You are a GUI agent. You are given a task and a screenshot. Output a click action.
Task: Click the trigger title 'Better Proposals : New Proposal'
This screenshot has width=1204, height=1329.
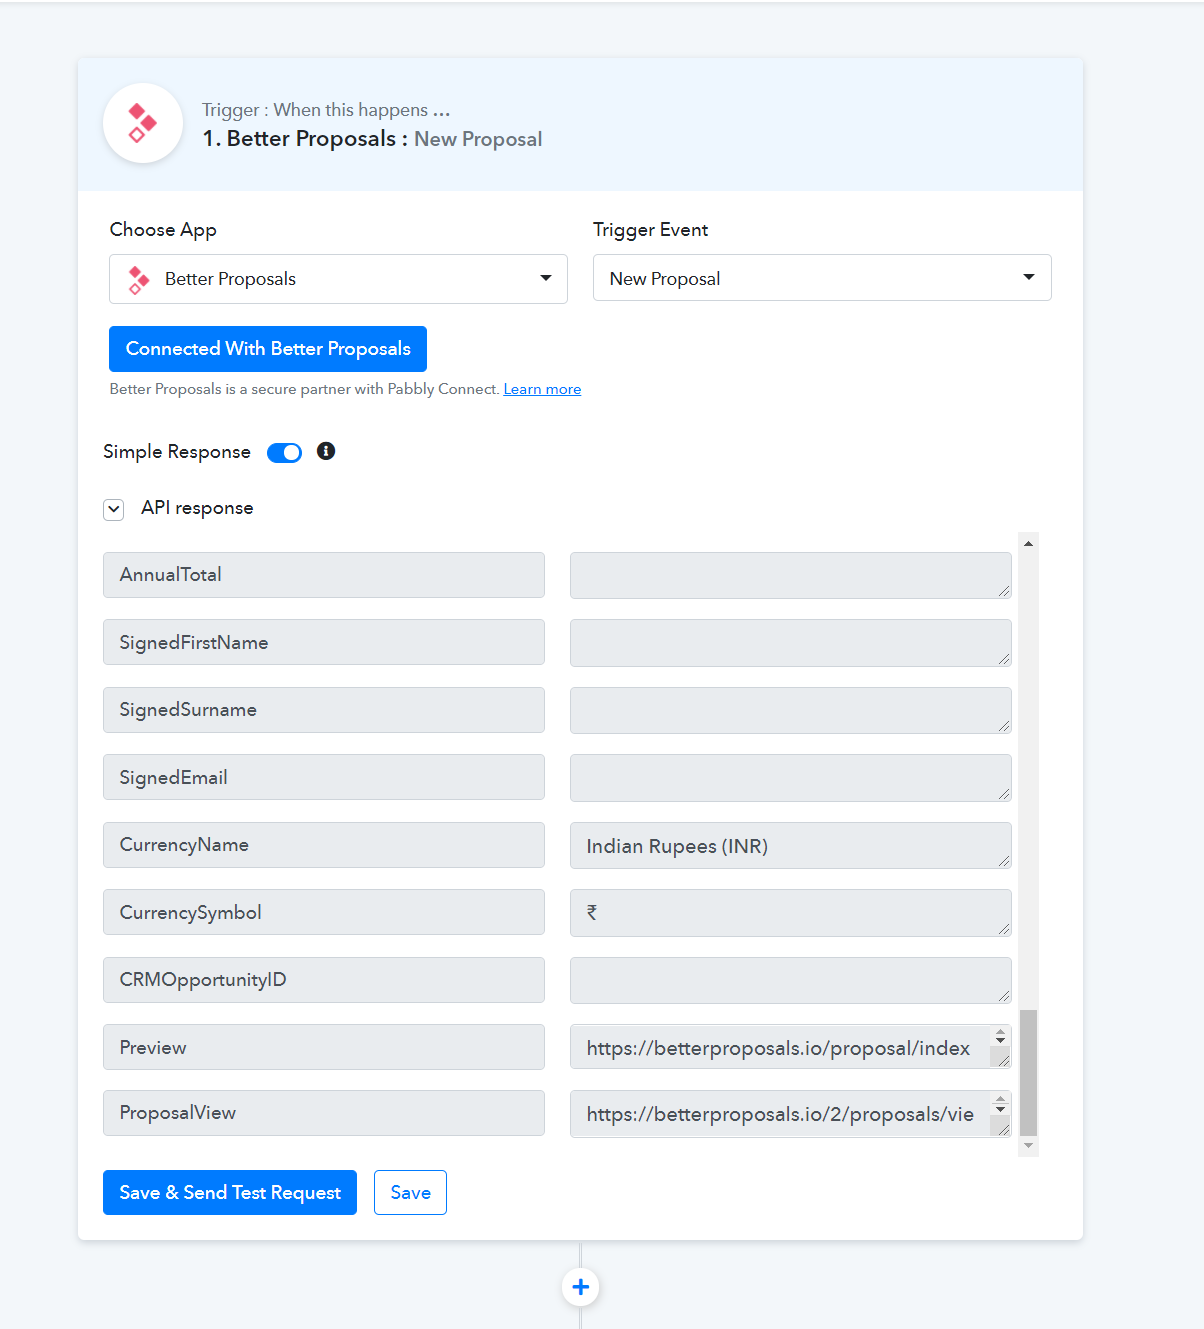coord(372,139)
